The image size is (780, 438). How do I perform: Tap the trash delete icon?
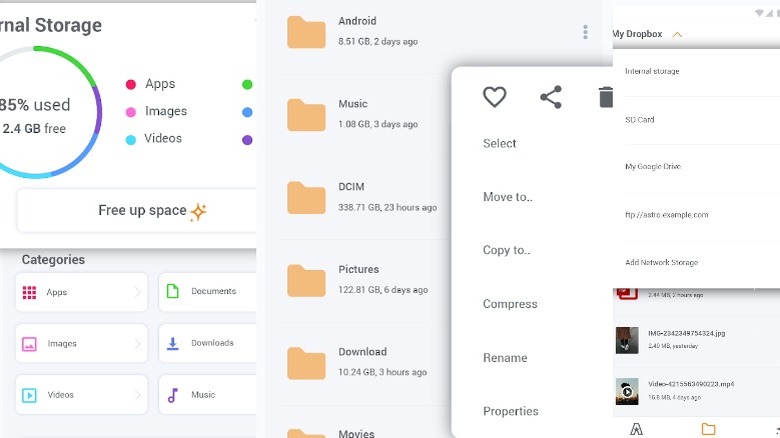[x=605, y=97]
